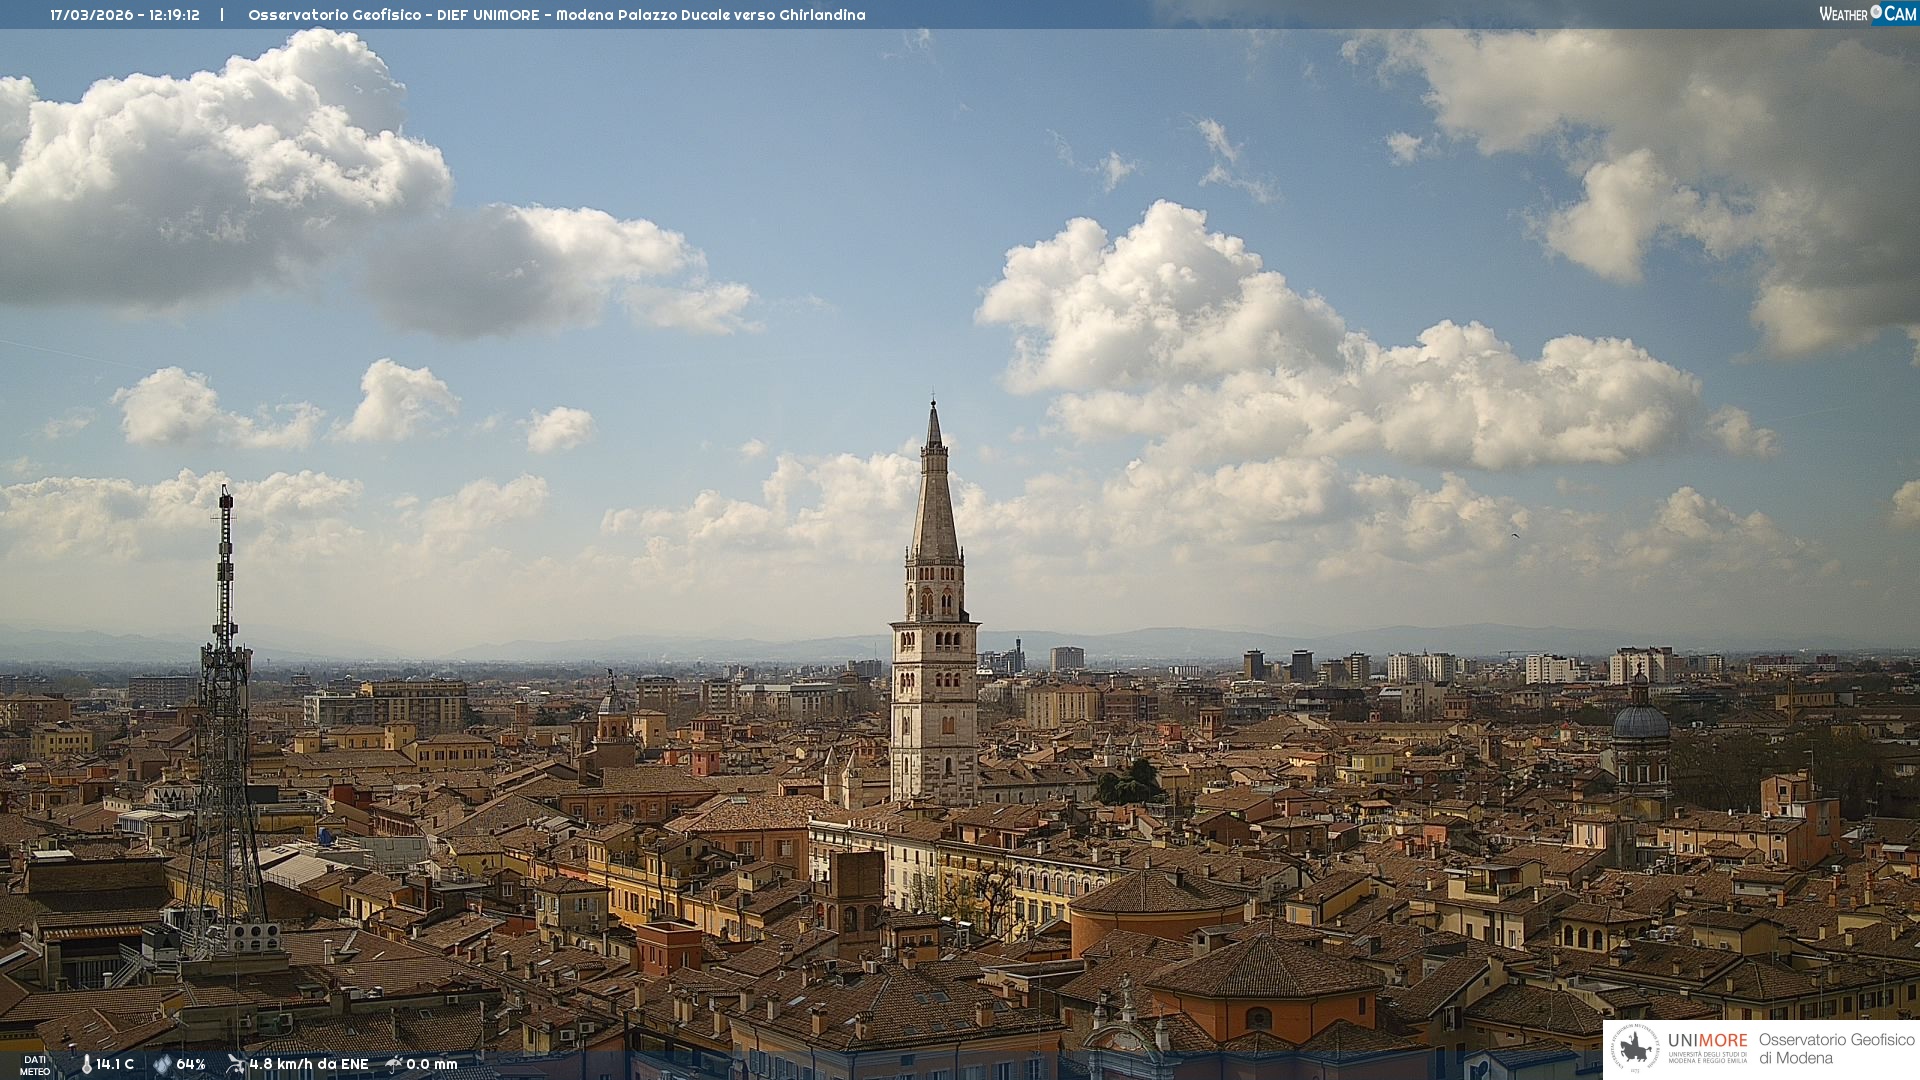Click the 0.0 mm rainfall reading

tap(431, 1064)
